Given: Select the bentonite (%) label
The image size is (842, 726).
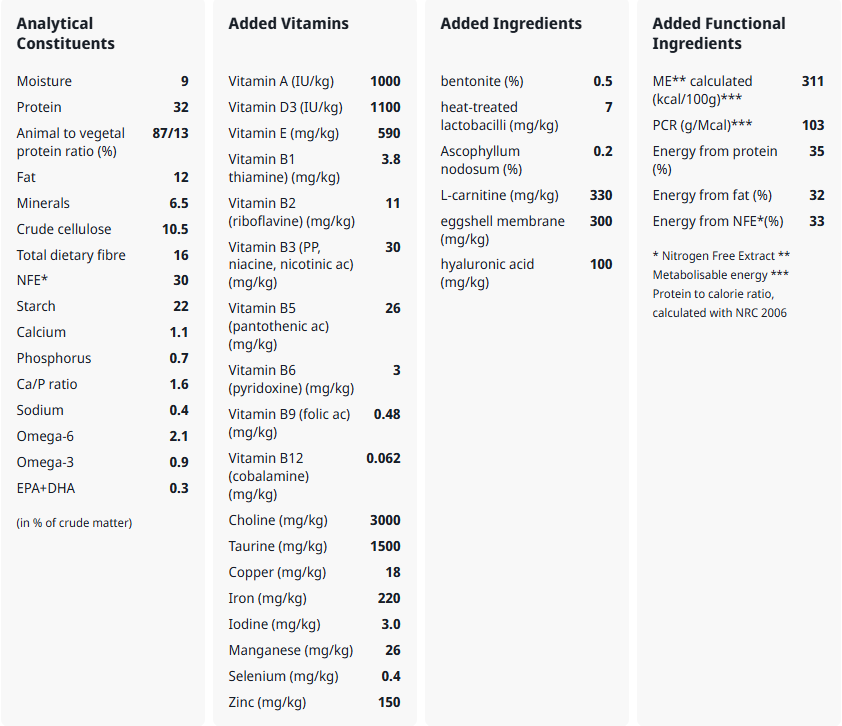Looking at the screenshot, I should click(x=482, y=82).
